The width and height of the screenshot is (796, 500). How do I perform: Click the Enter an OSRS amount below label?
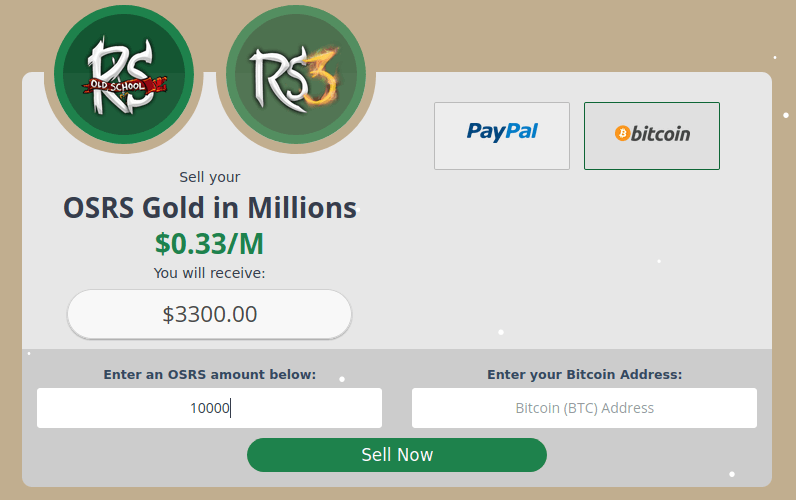tap(210, 375)
